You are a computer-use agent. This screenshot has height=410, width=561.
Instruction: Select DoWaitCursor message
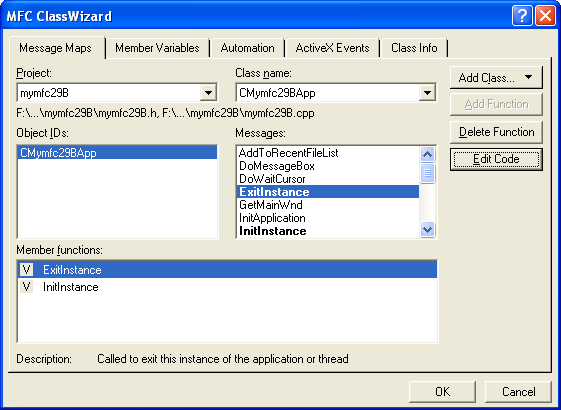coord(328,179)
